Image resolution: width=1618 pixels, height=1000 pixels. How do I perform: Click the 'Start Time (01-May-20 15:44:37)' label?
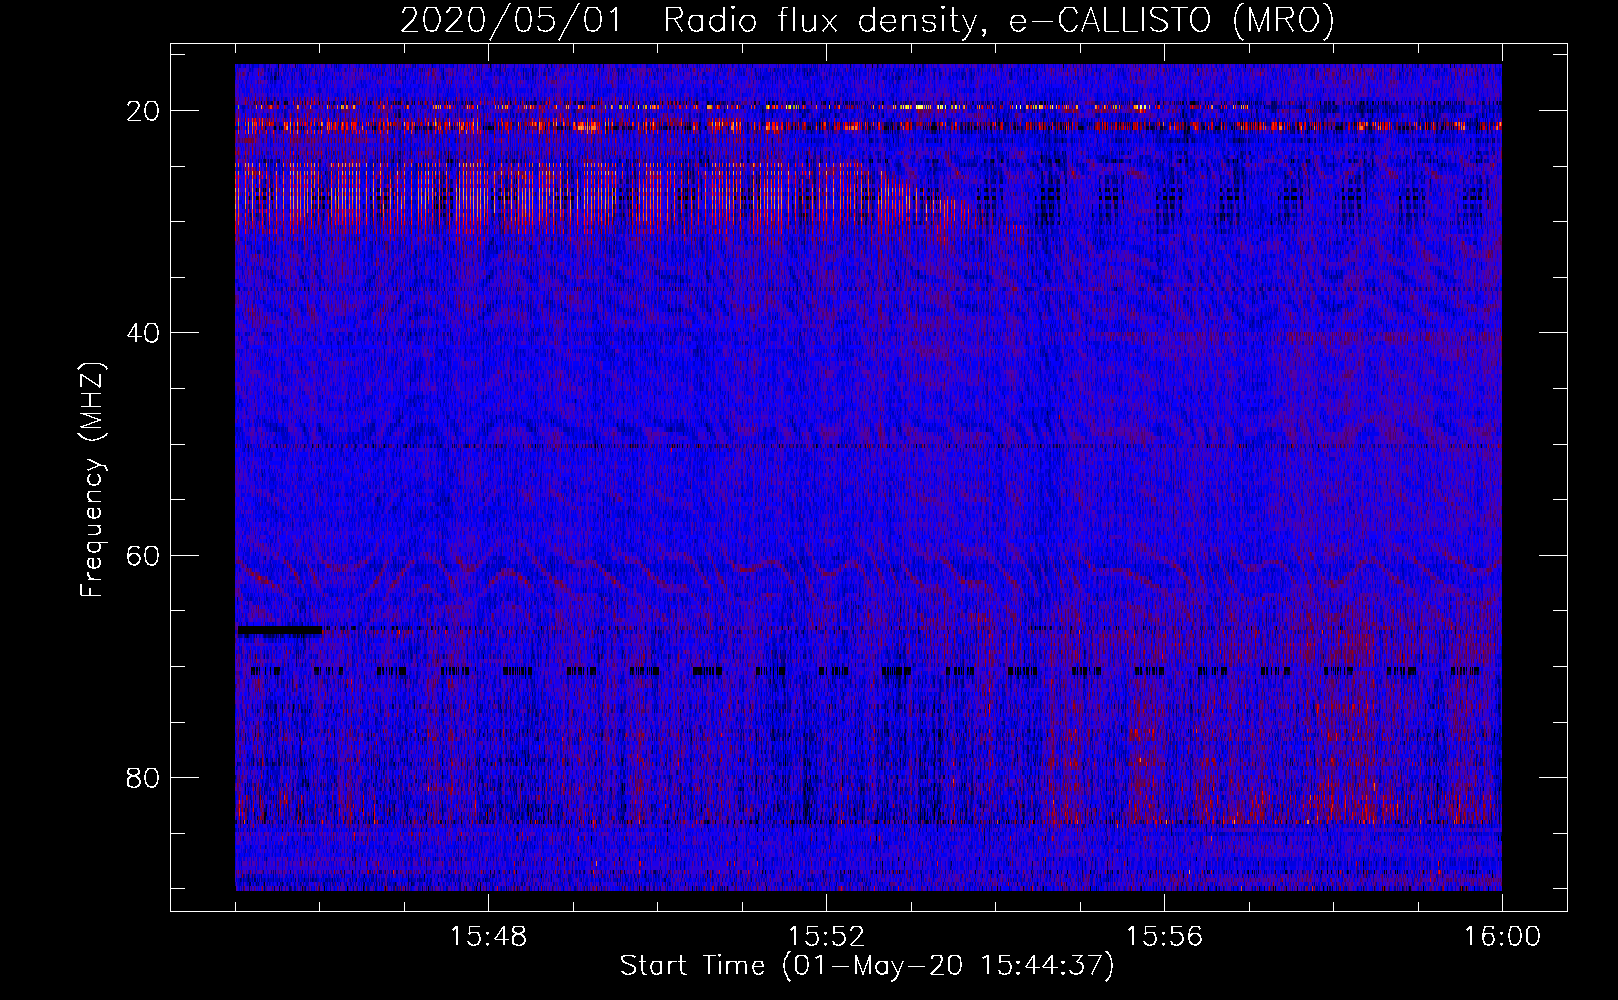pyautogui.click(x=867, y=966)
